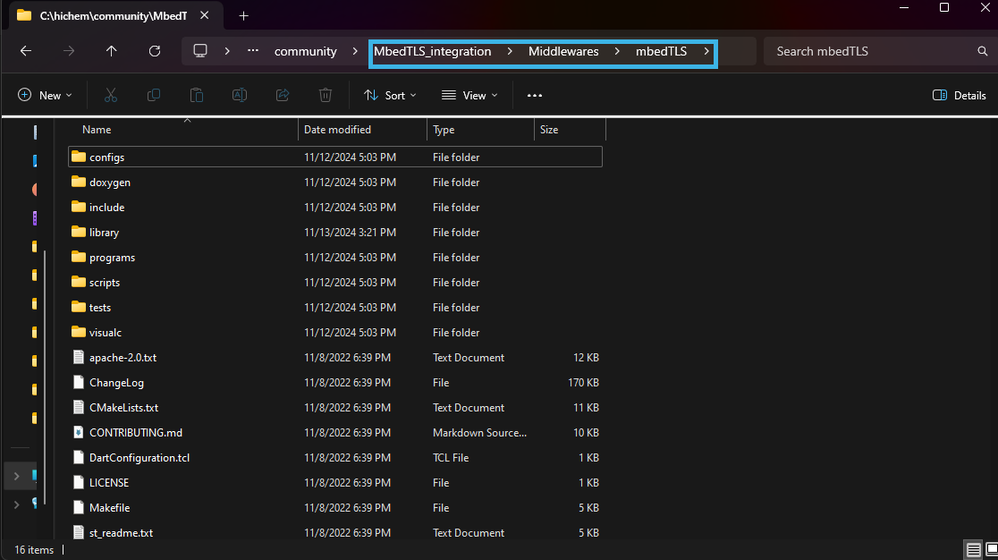The image size is (998, 560).
Task: Go up one folder level
Action: click(111, 51)
